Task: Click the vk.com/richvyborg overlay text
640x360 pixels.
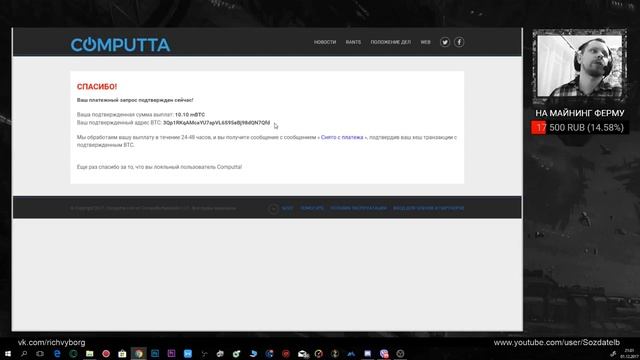Action: click(x=51, y=342)
